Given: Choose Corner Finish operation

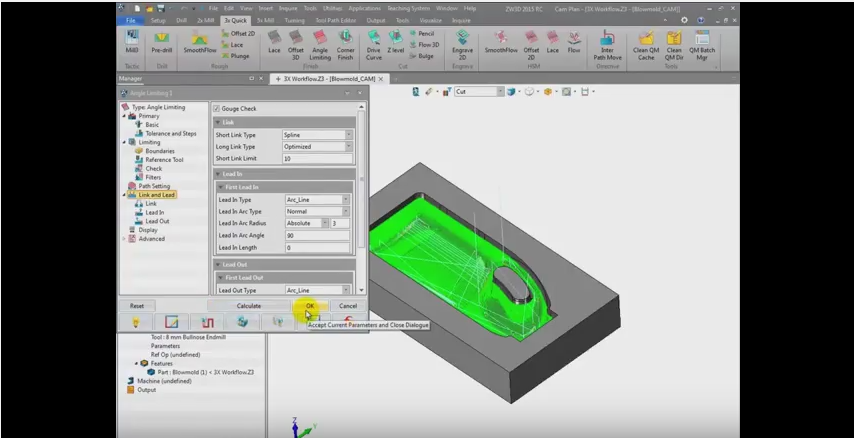Looking at the screenshot, I should point(345,45).
